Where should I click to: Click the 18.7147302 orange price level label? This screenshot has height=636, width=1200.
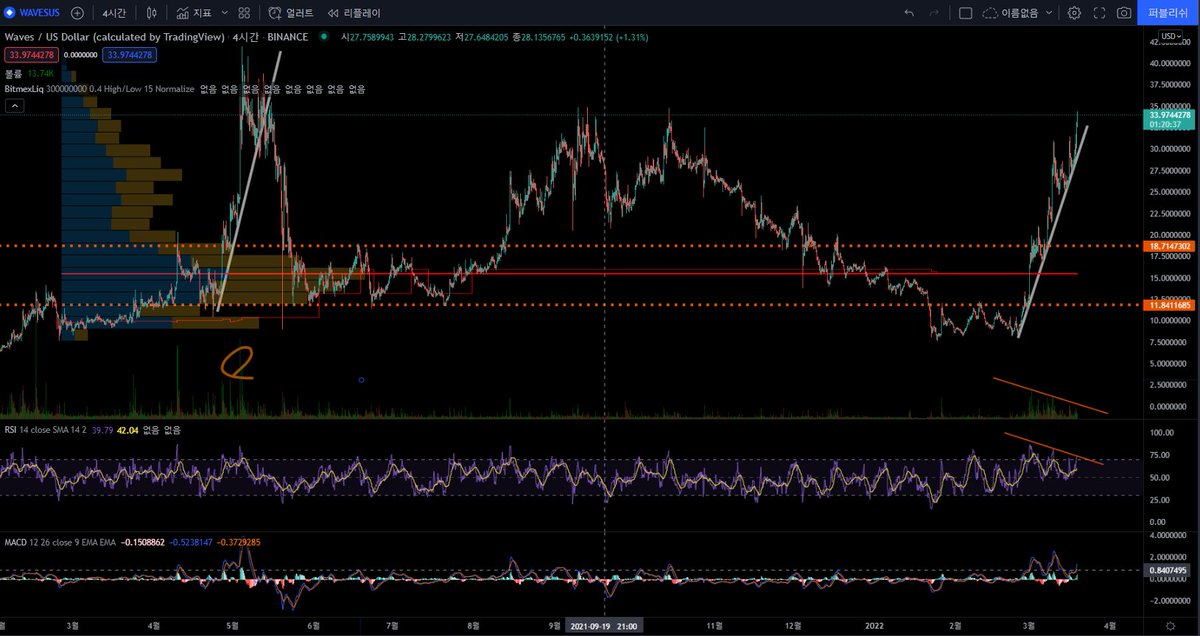pos(1167,245)
